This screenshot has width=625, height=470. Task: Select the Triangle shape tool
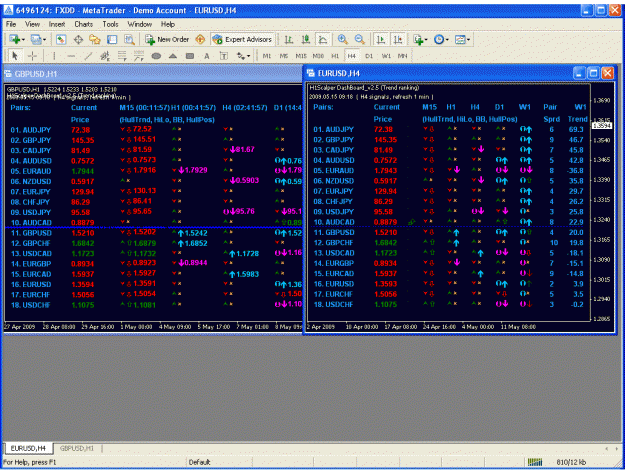pyautogui.click(x=173, y=56)
